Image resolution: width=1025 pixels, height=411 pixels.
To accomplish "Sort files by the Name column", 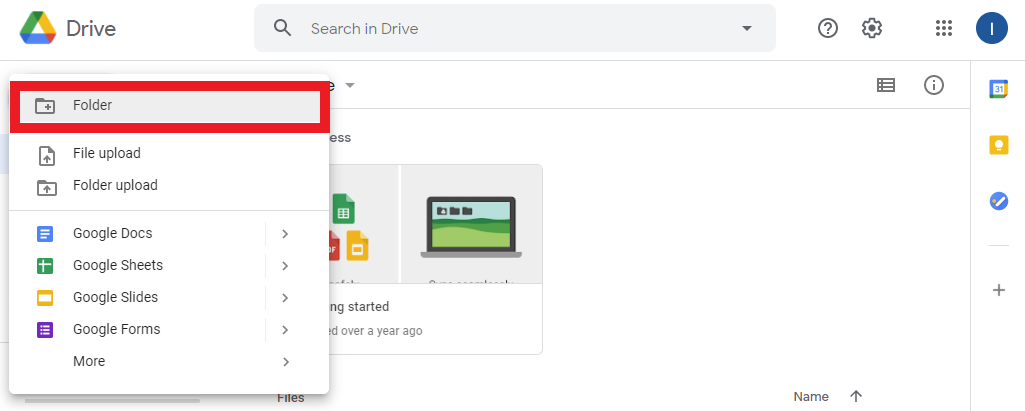I will [811, 396].
